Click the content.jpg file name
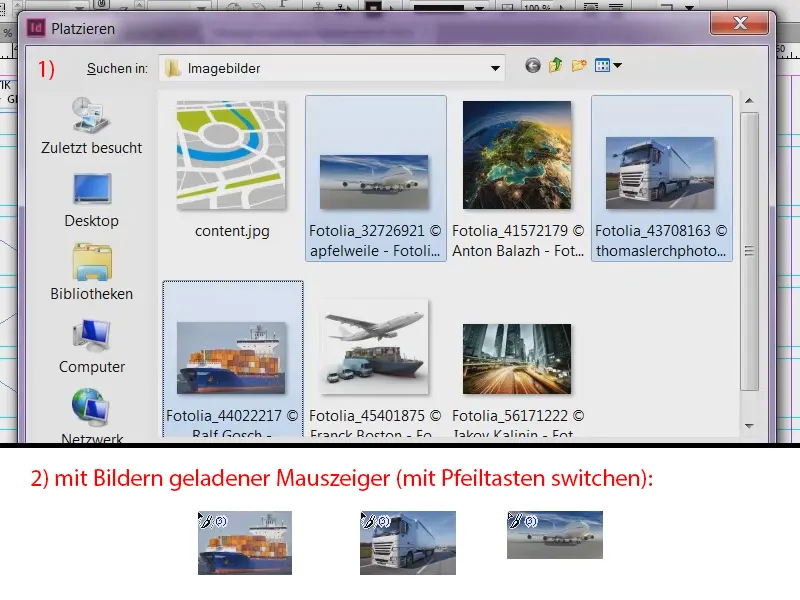Screen dimensions: 800x600 [232, 231]
